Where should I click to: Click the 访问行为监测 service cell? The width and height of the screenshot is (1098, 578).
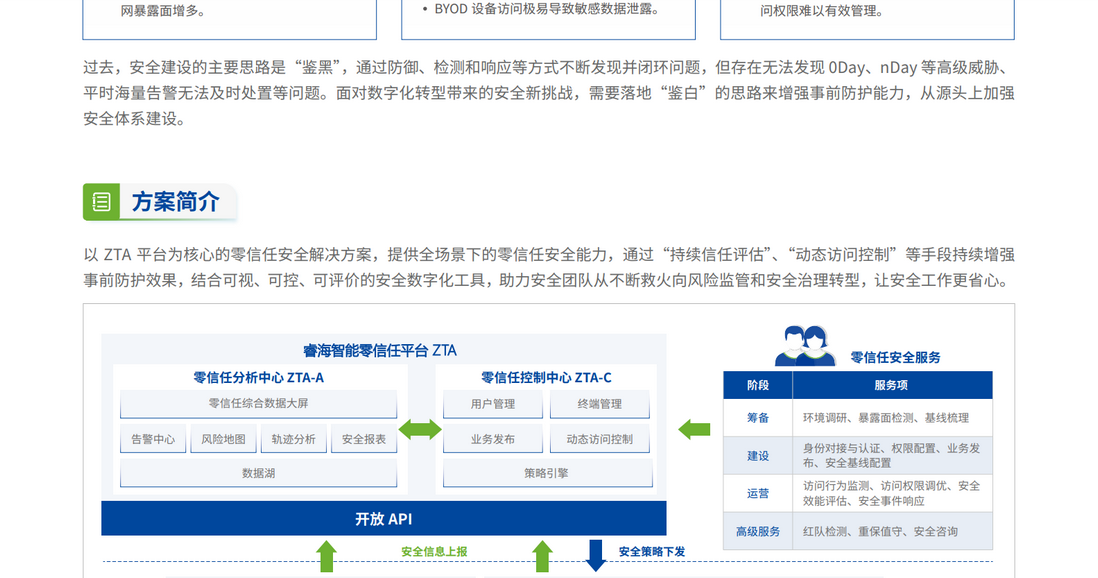tap(891, 493)
